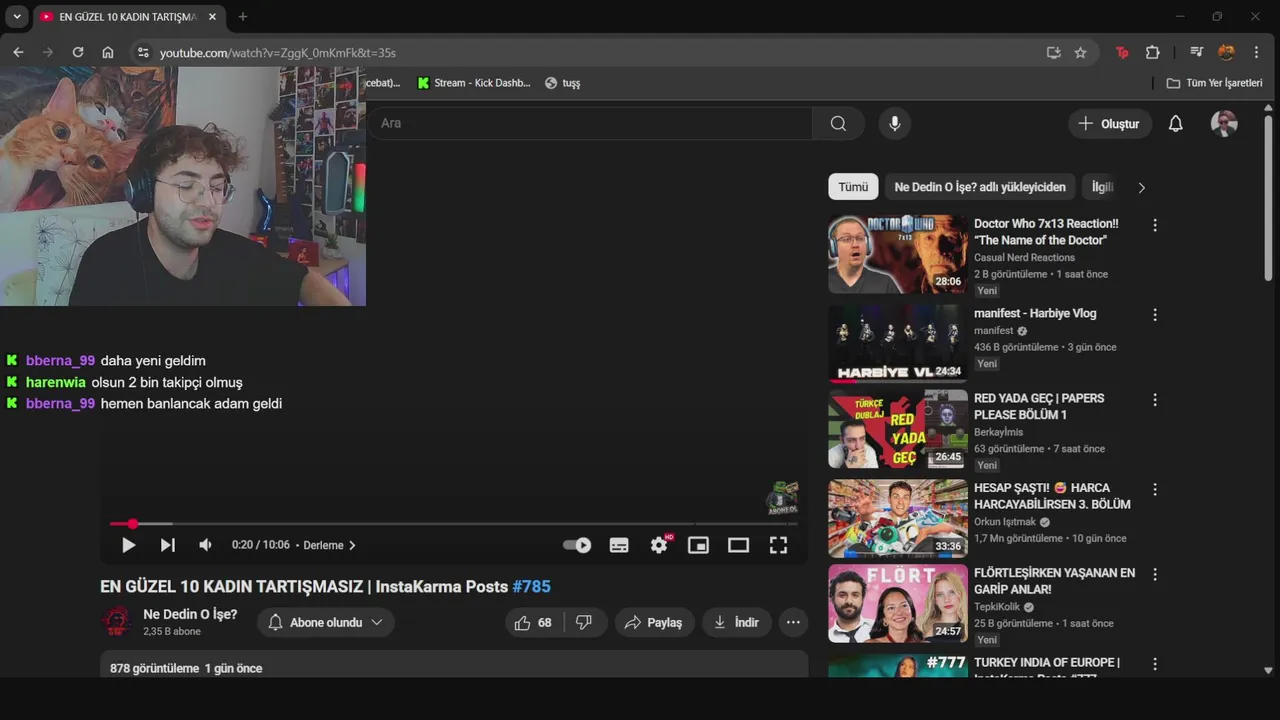View site information icon in address bar
The width and height of the screenshot is (1280, 720).
pyautogui.click(x=143, y=52)
